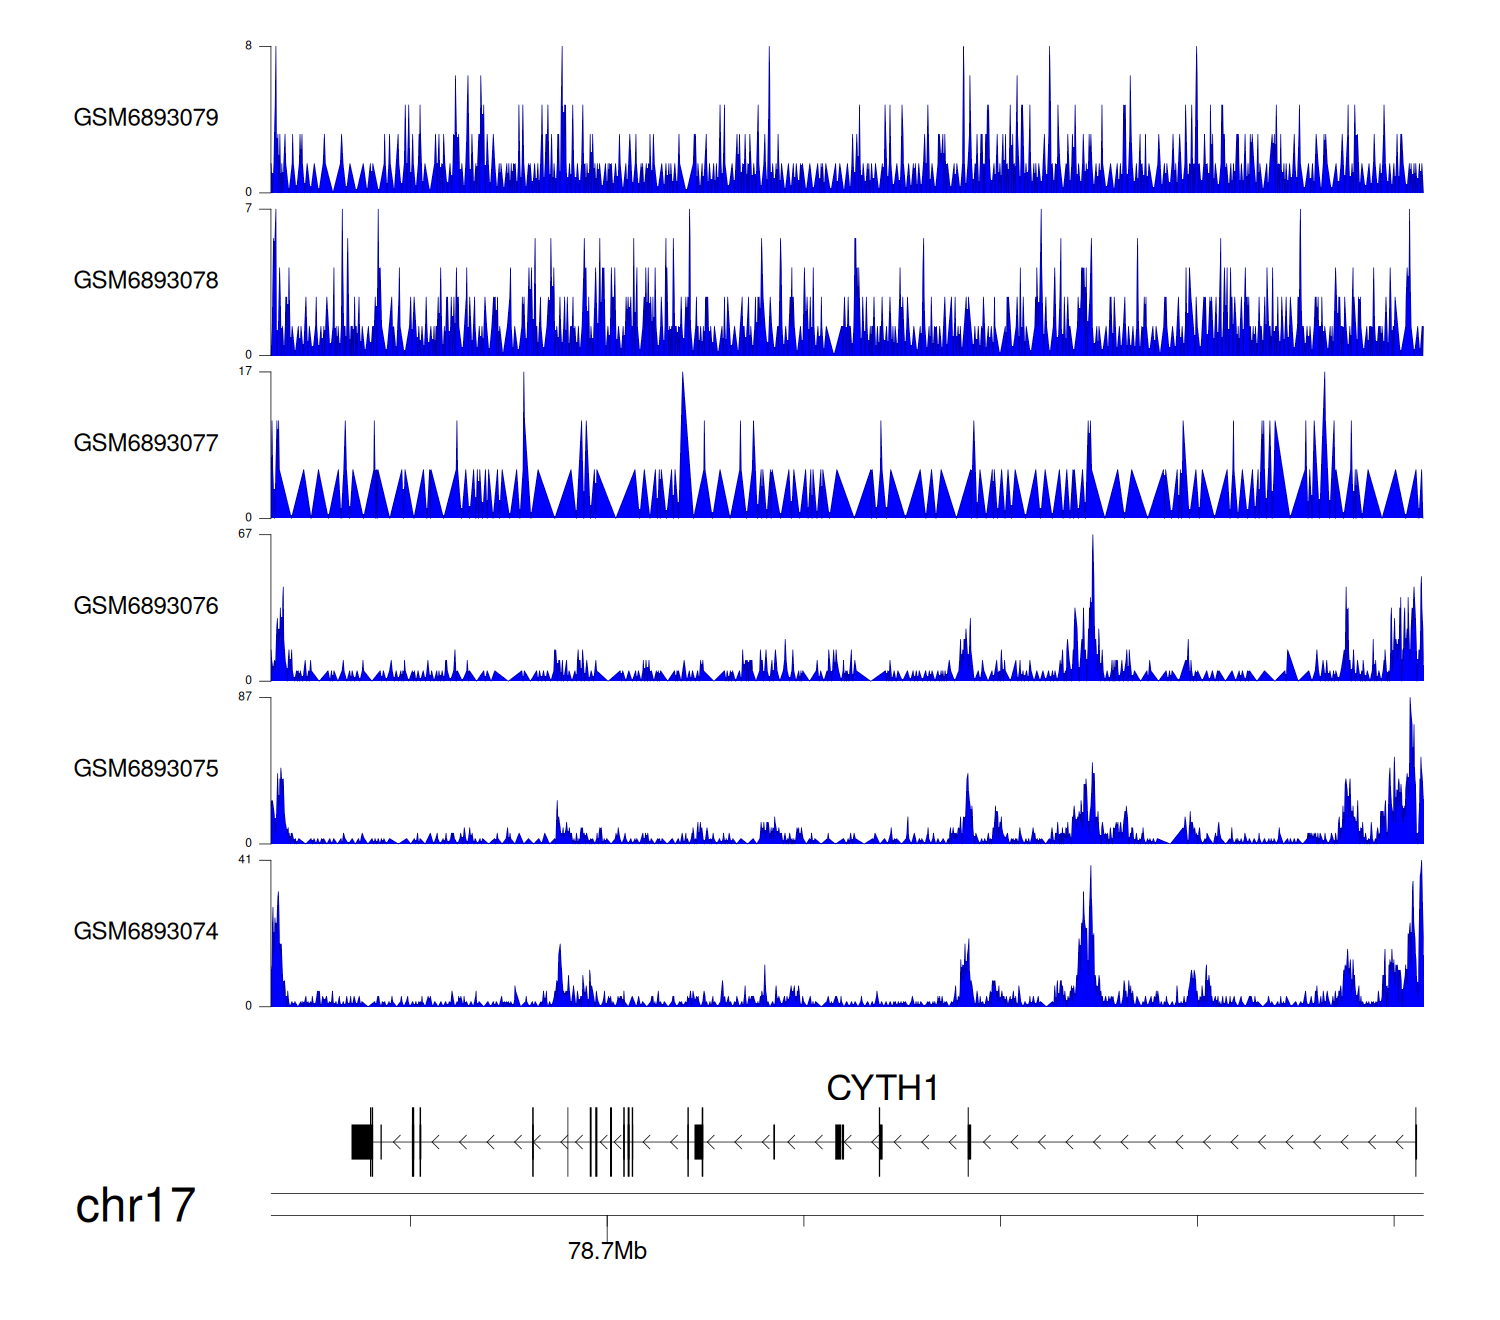Click the GSM6893075 track label

146,769
